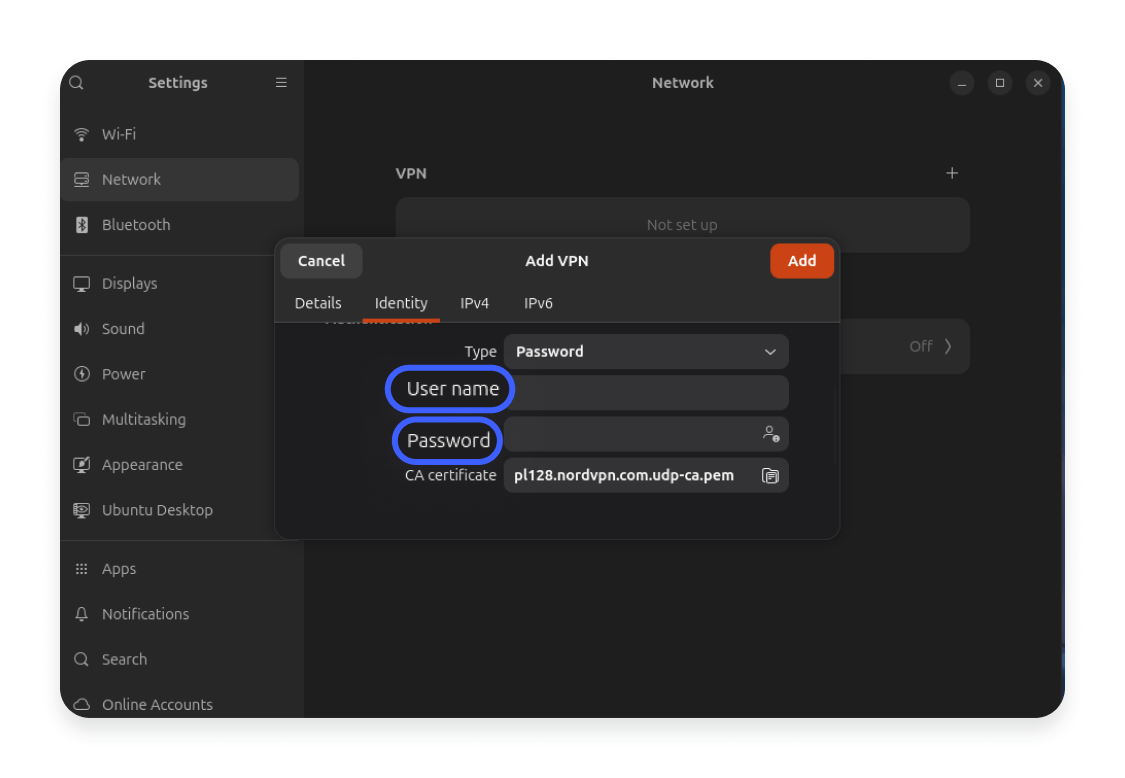This screenshot has width=1125, height=778.
Task: Open the CA certificate file picker icon
Action: [770, 475]
